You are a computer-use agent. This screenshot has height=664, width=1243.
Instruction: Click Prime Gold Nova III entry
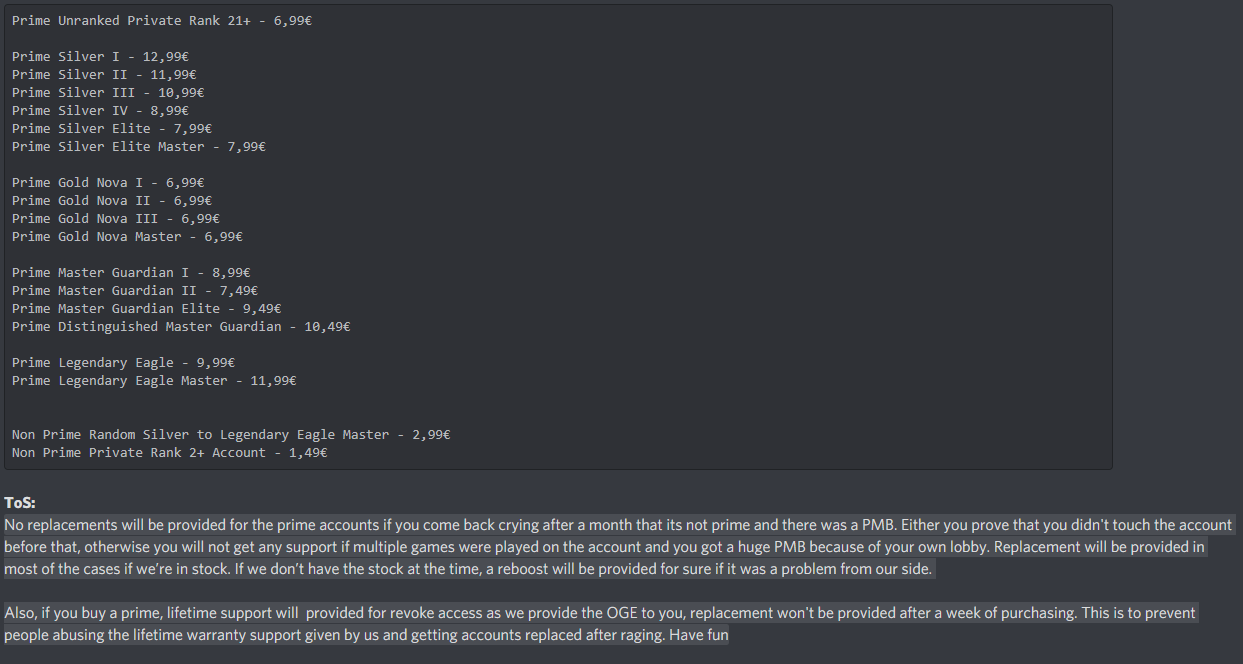[116, 219]
